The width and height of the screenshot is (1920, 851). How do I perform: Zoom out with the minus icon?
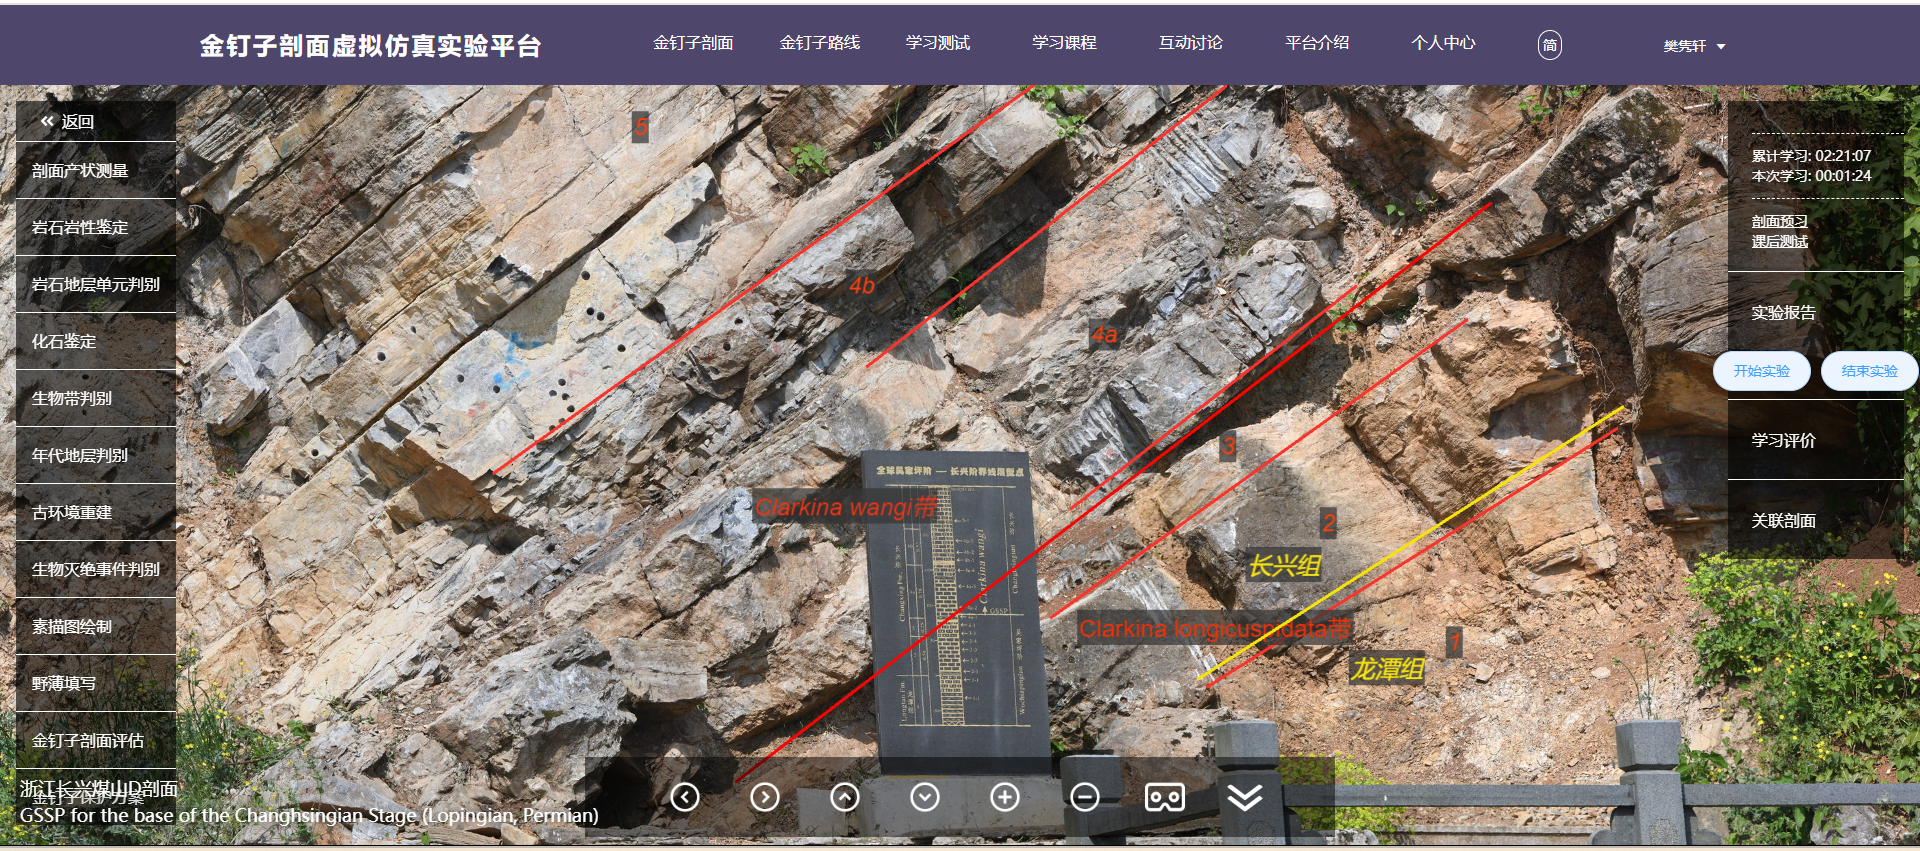click(1085, 797)
